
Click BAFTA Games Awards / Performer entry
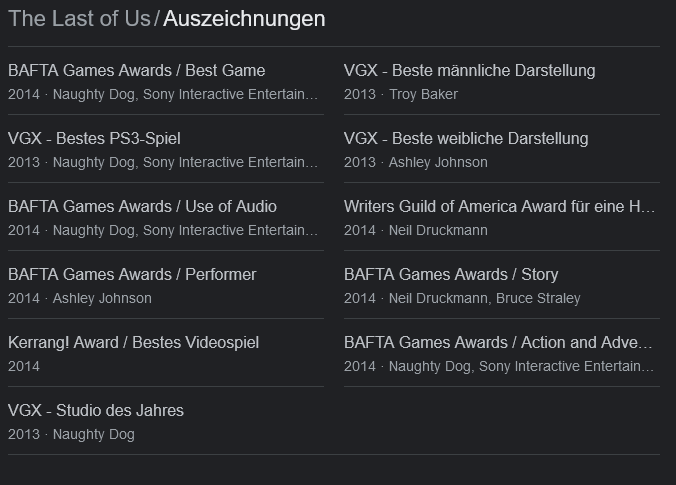[x=132, y=275]
